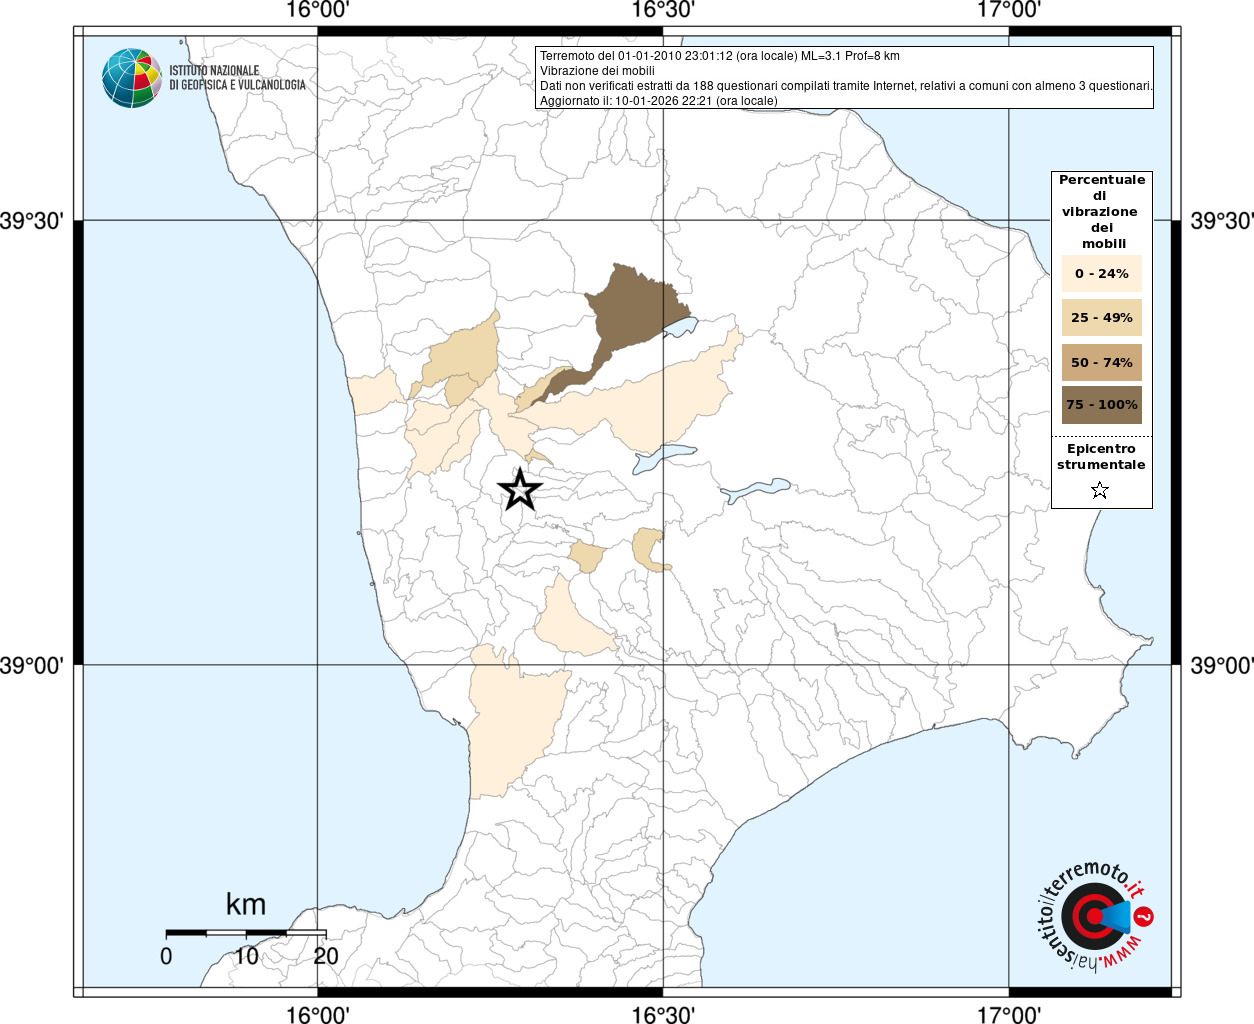Click the "Epicentro strumentale" legend label
Screen dimensions: 1254x1024
point(1101,456)
